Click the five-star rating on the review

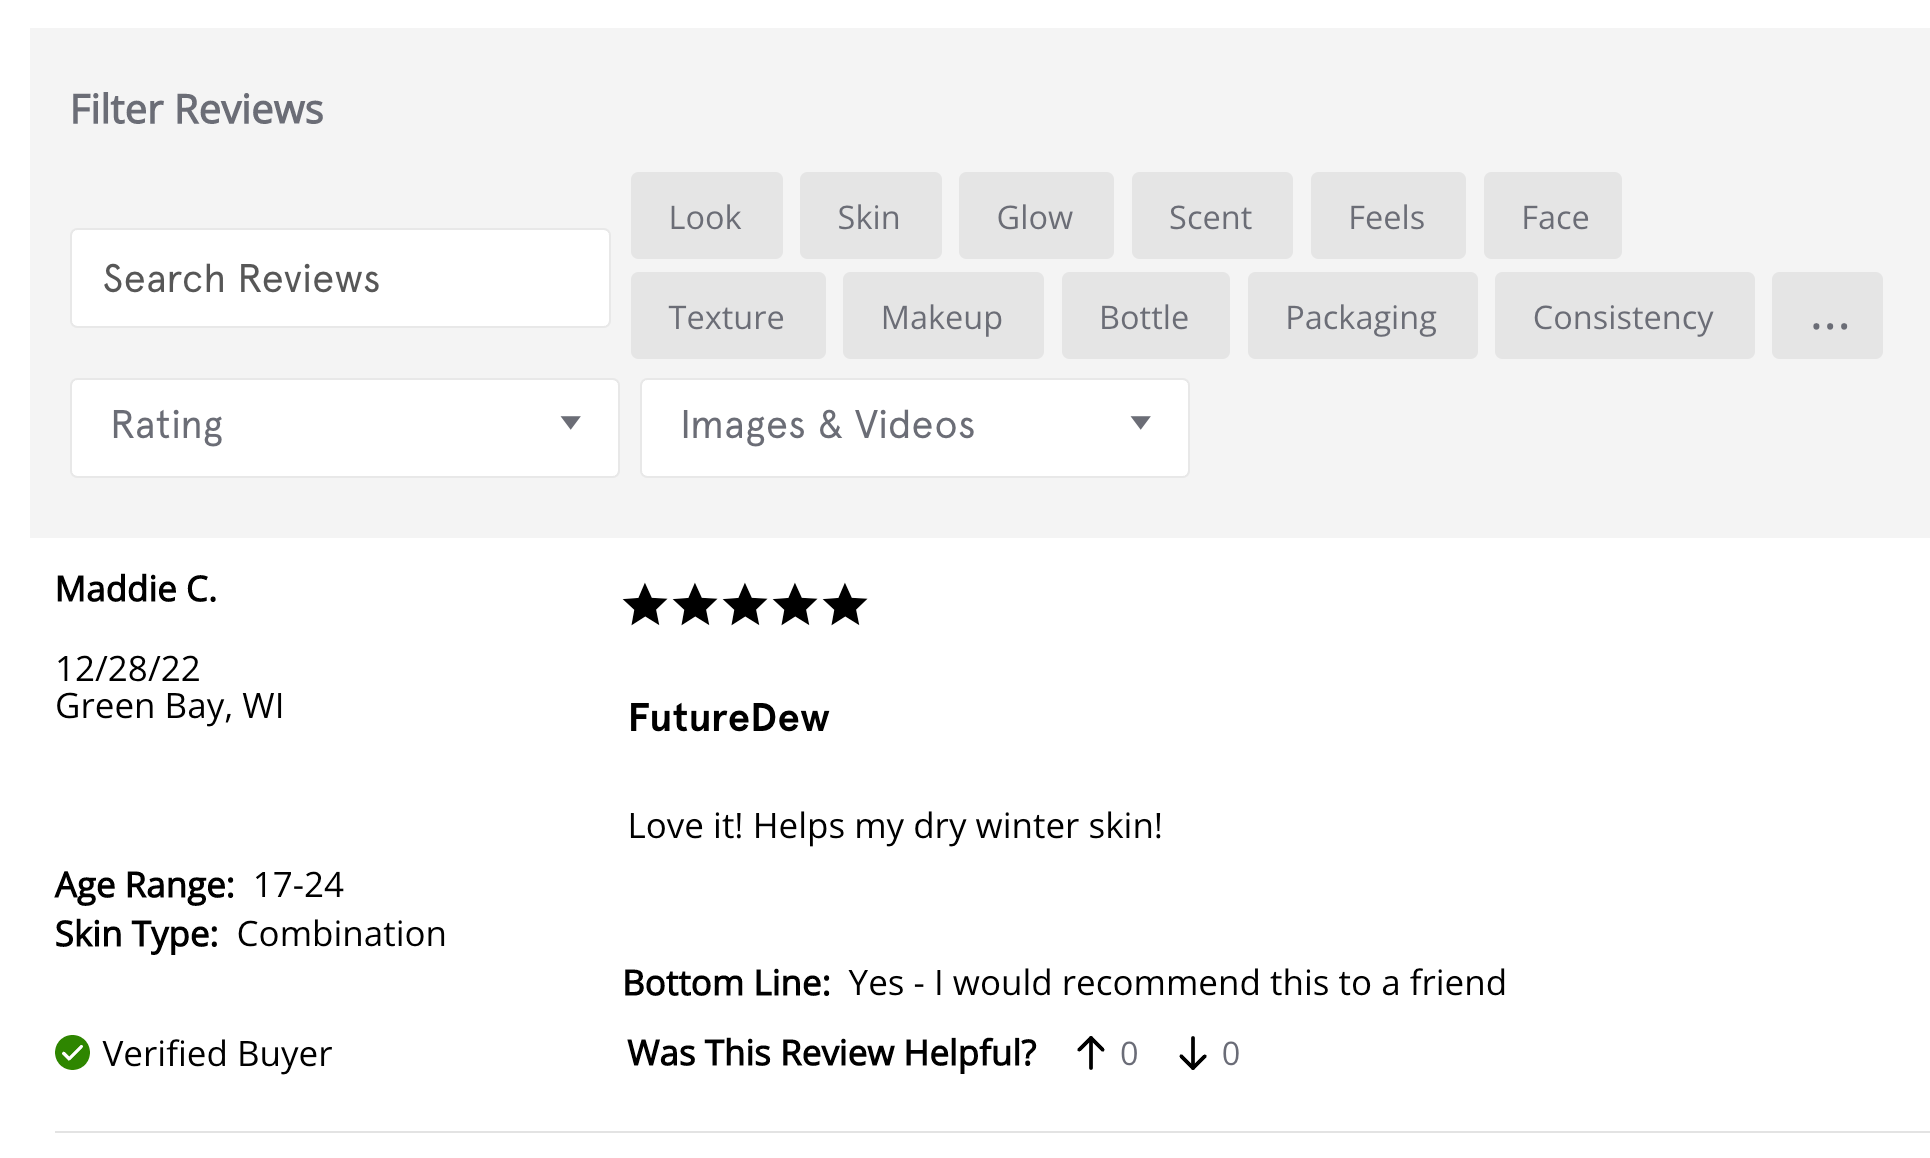tap(745, 605)
